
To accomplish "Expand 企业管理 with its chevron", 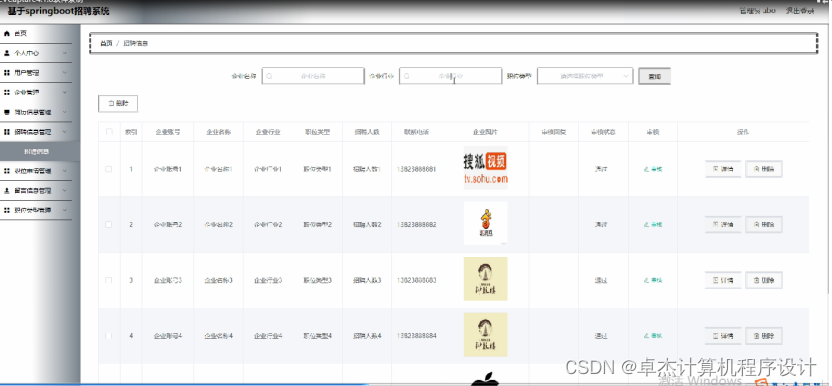I will pyautogui.click(x=65, y=92).
